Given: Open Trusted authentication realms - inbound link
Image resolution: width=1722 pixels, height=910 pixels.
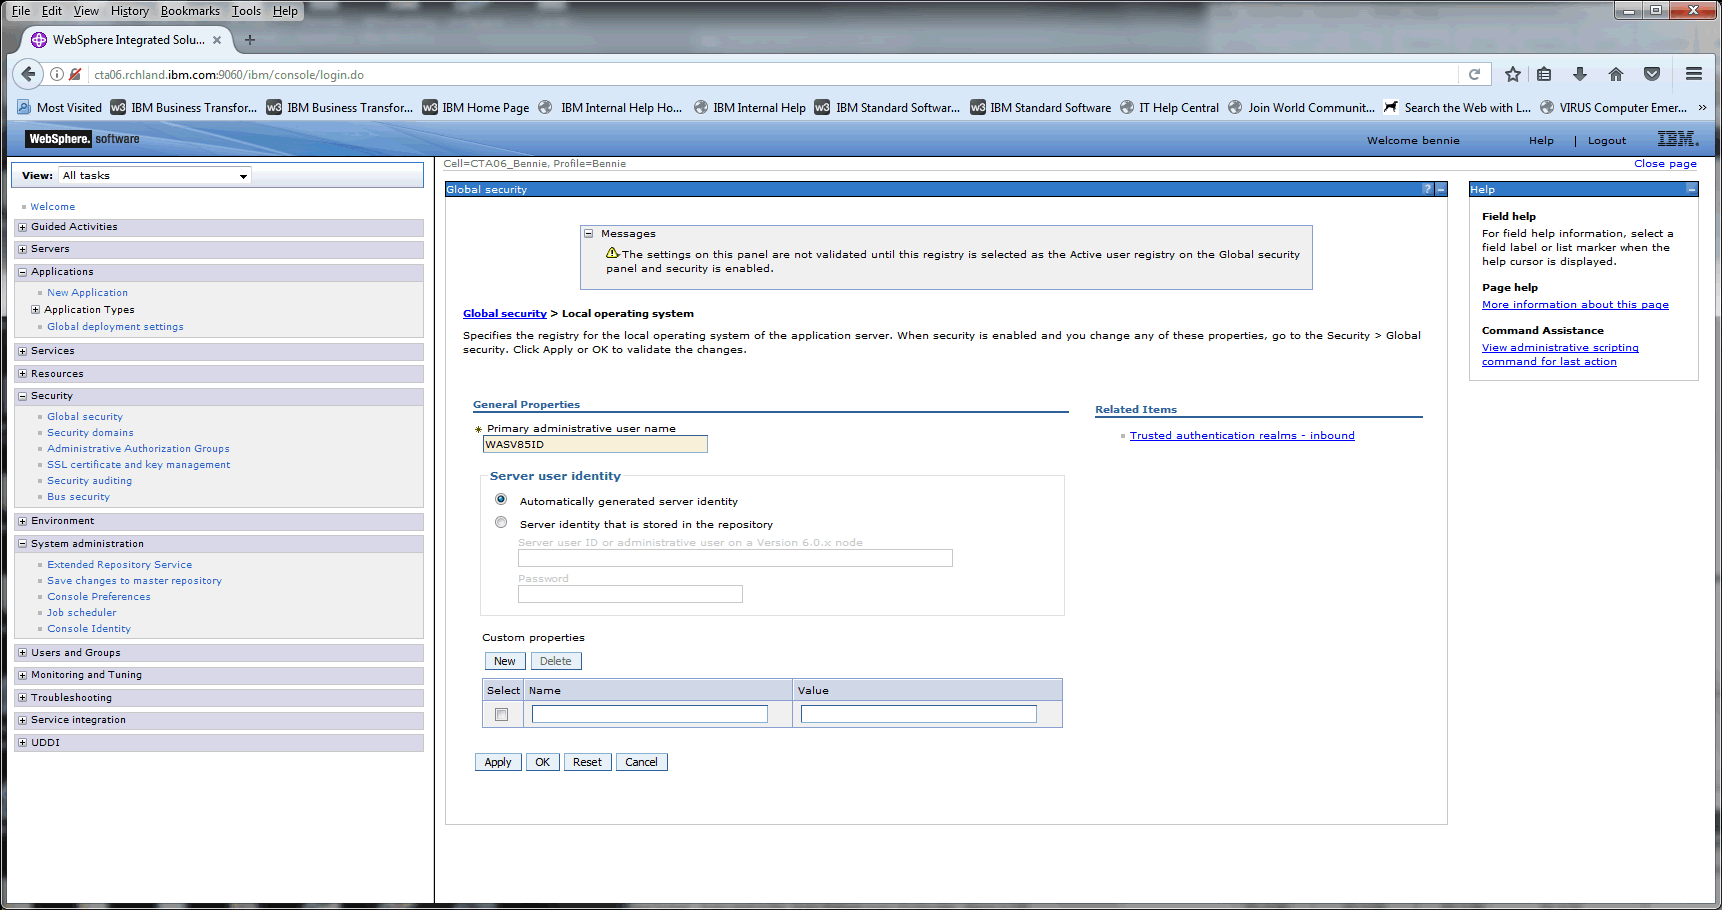Looking at the screenshot, I should (1242, 436).
